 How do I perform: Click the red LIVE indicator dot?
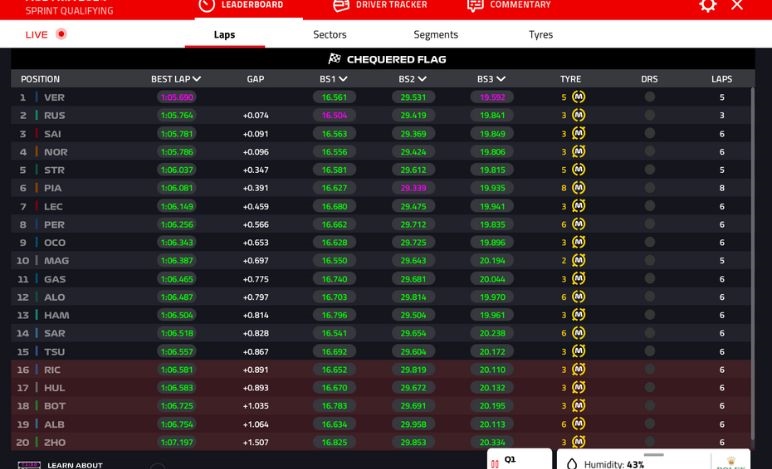coord(61,34)
